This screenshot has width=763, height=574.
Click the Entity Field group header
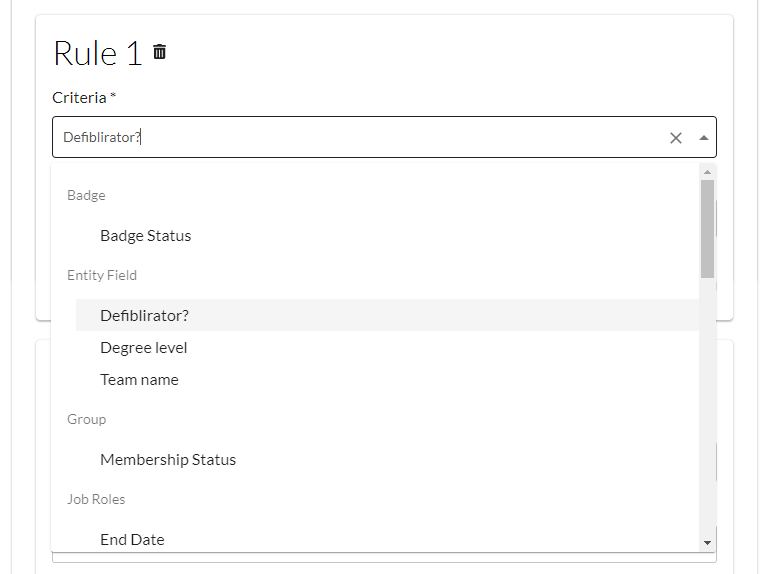102,276
